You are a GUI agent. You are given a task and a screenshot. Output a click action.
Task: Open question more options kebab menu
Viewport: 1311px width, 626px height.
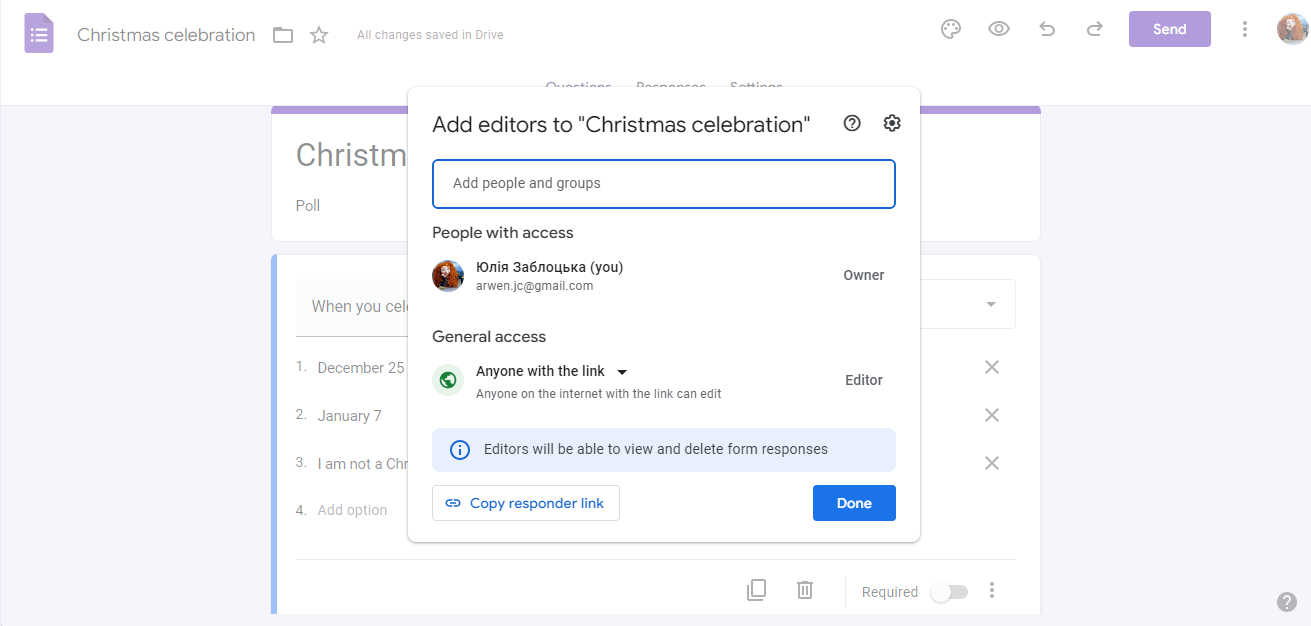(992, 590)
